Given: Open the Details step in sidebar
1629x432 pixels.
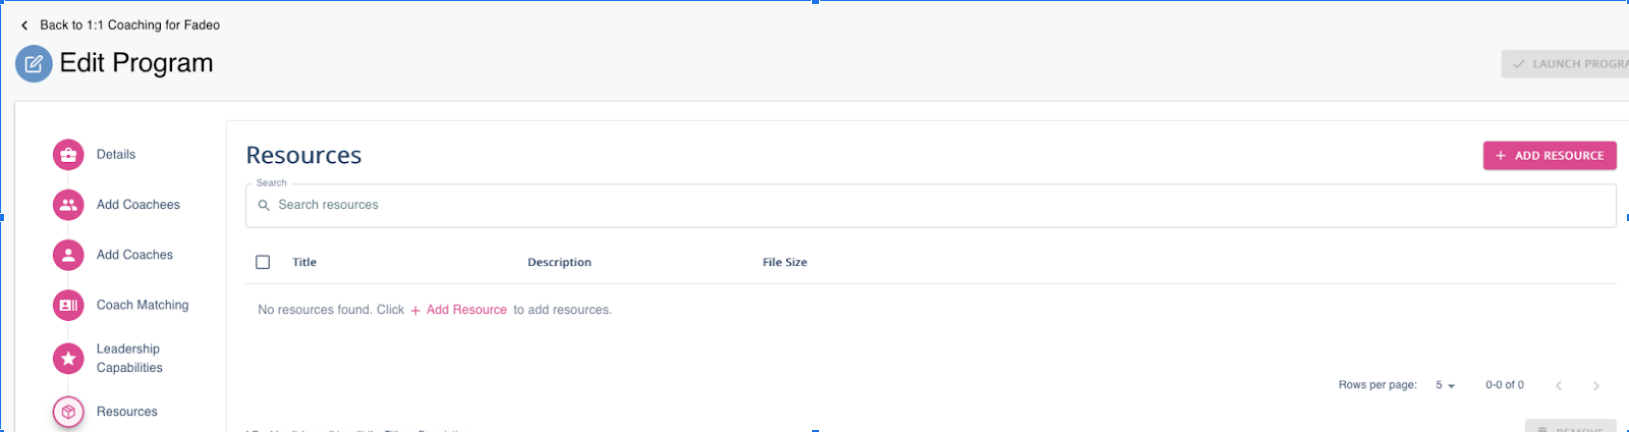Looking at the screenshot, I should click(116, 155).
